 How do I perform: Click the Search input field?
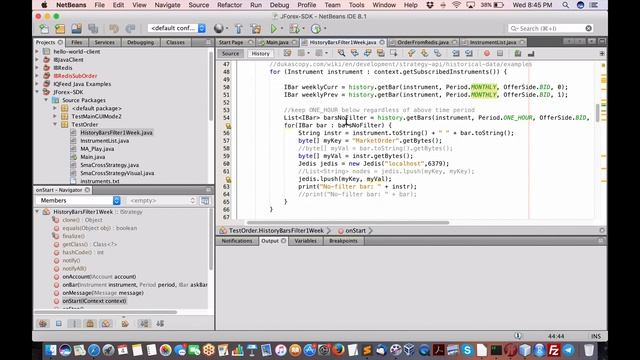click(x=551, y=28)
